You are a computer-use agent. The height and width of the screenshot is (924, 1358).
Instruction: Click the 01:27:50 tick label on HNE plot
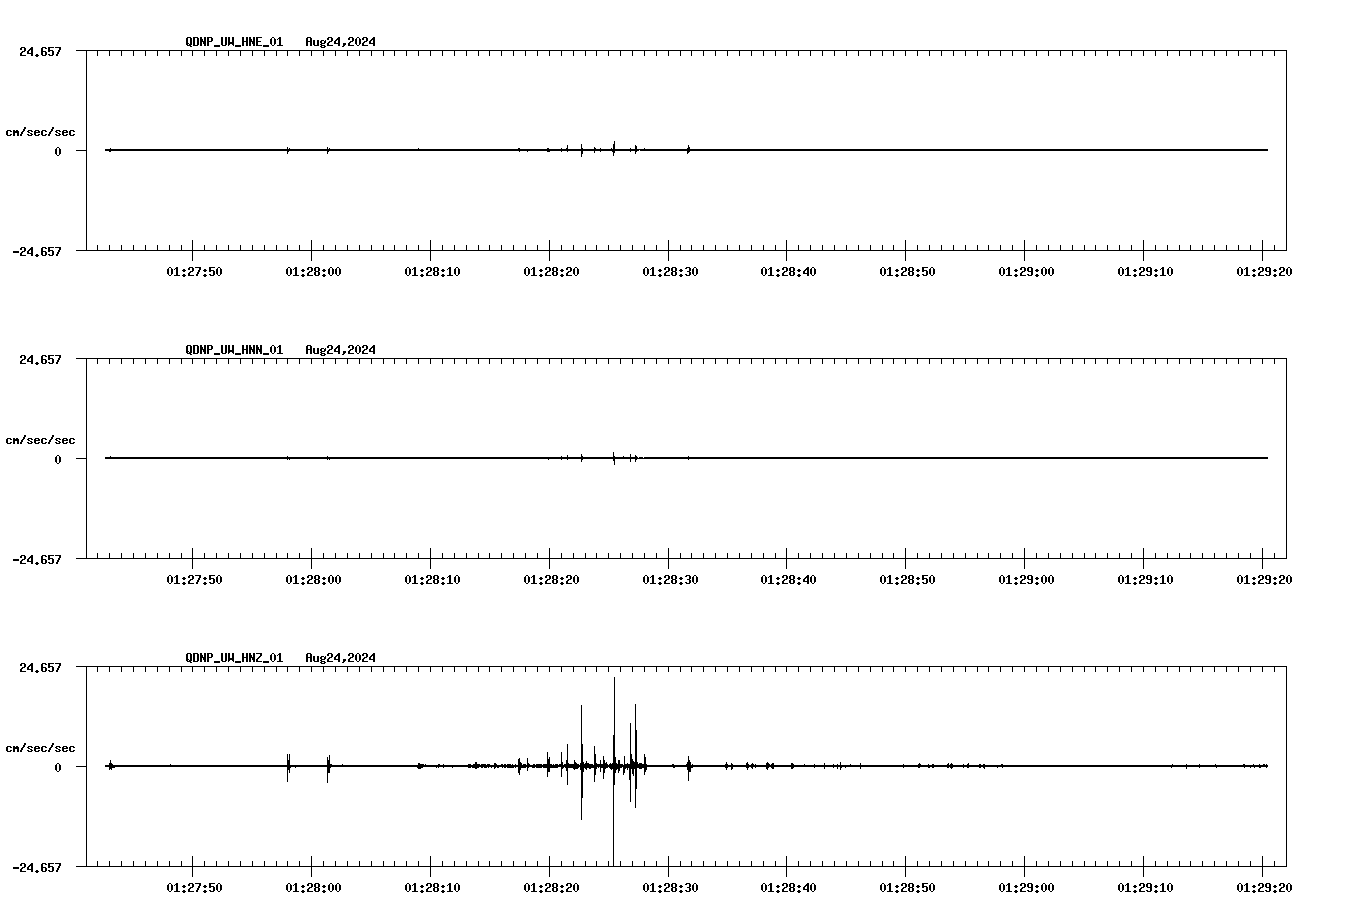click(x=193, y=272)
